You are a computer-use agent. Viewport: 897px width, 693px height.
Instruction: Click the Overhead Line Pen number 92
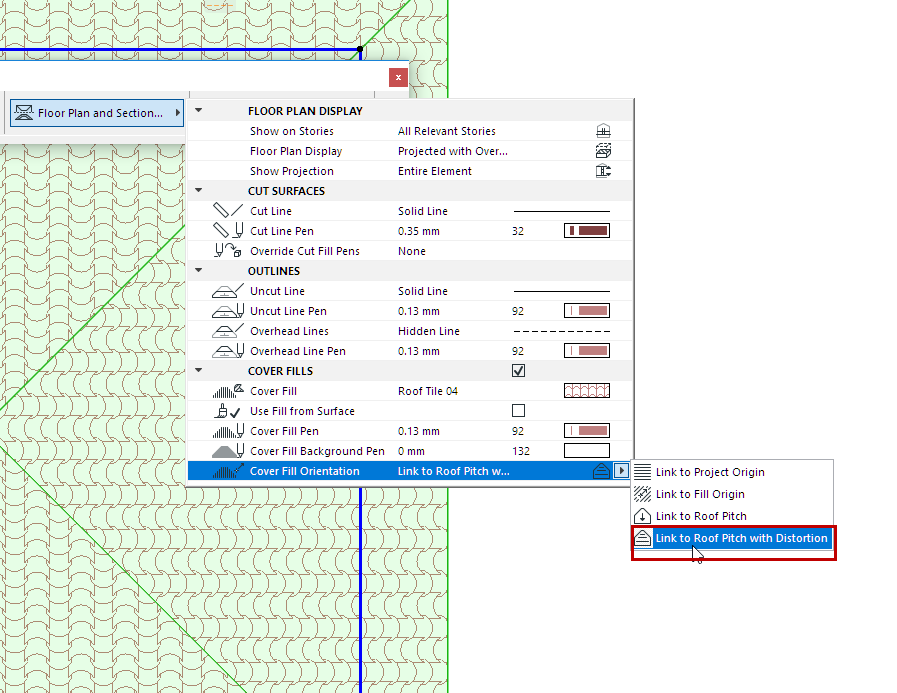518,351
